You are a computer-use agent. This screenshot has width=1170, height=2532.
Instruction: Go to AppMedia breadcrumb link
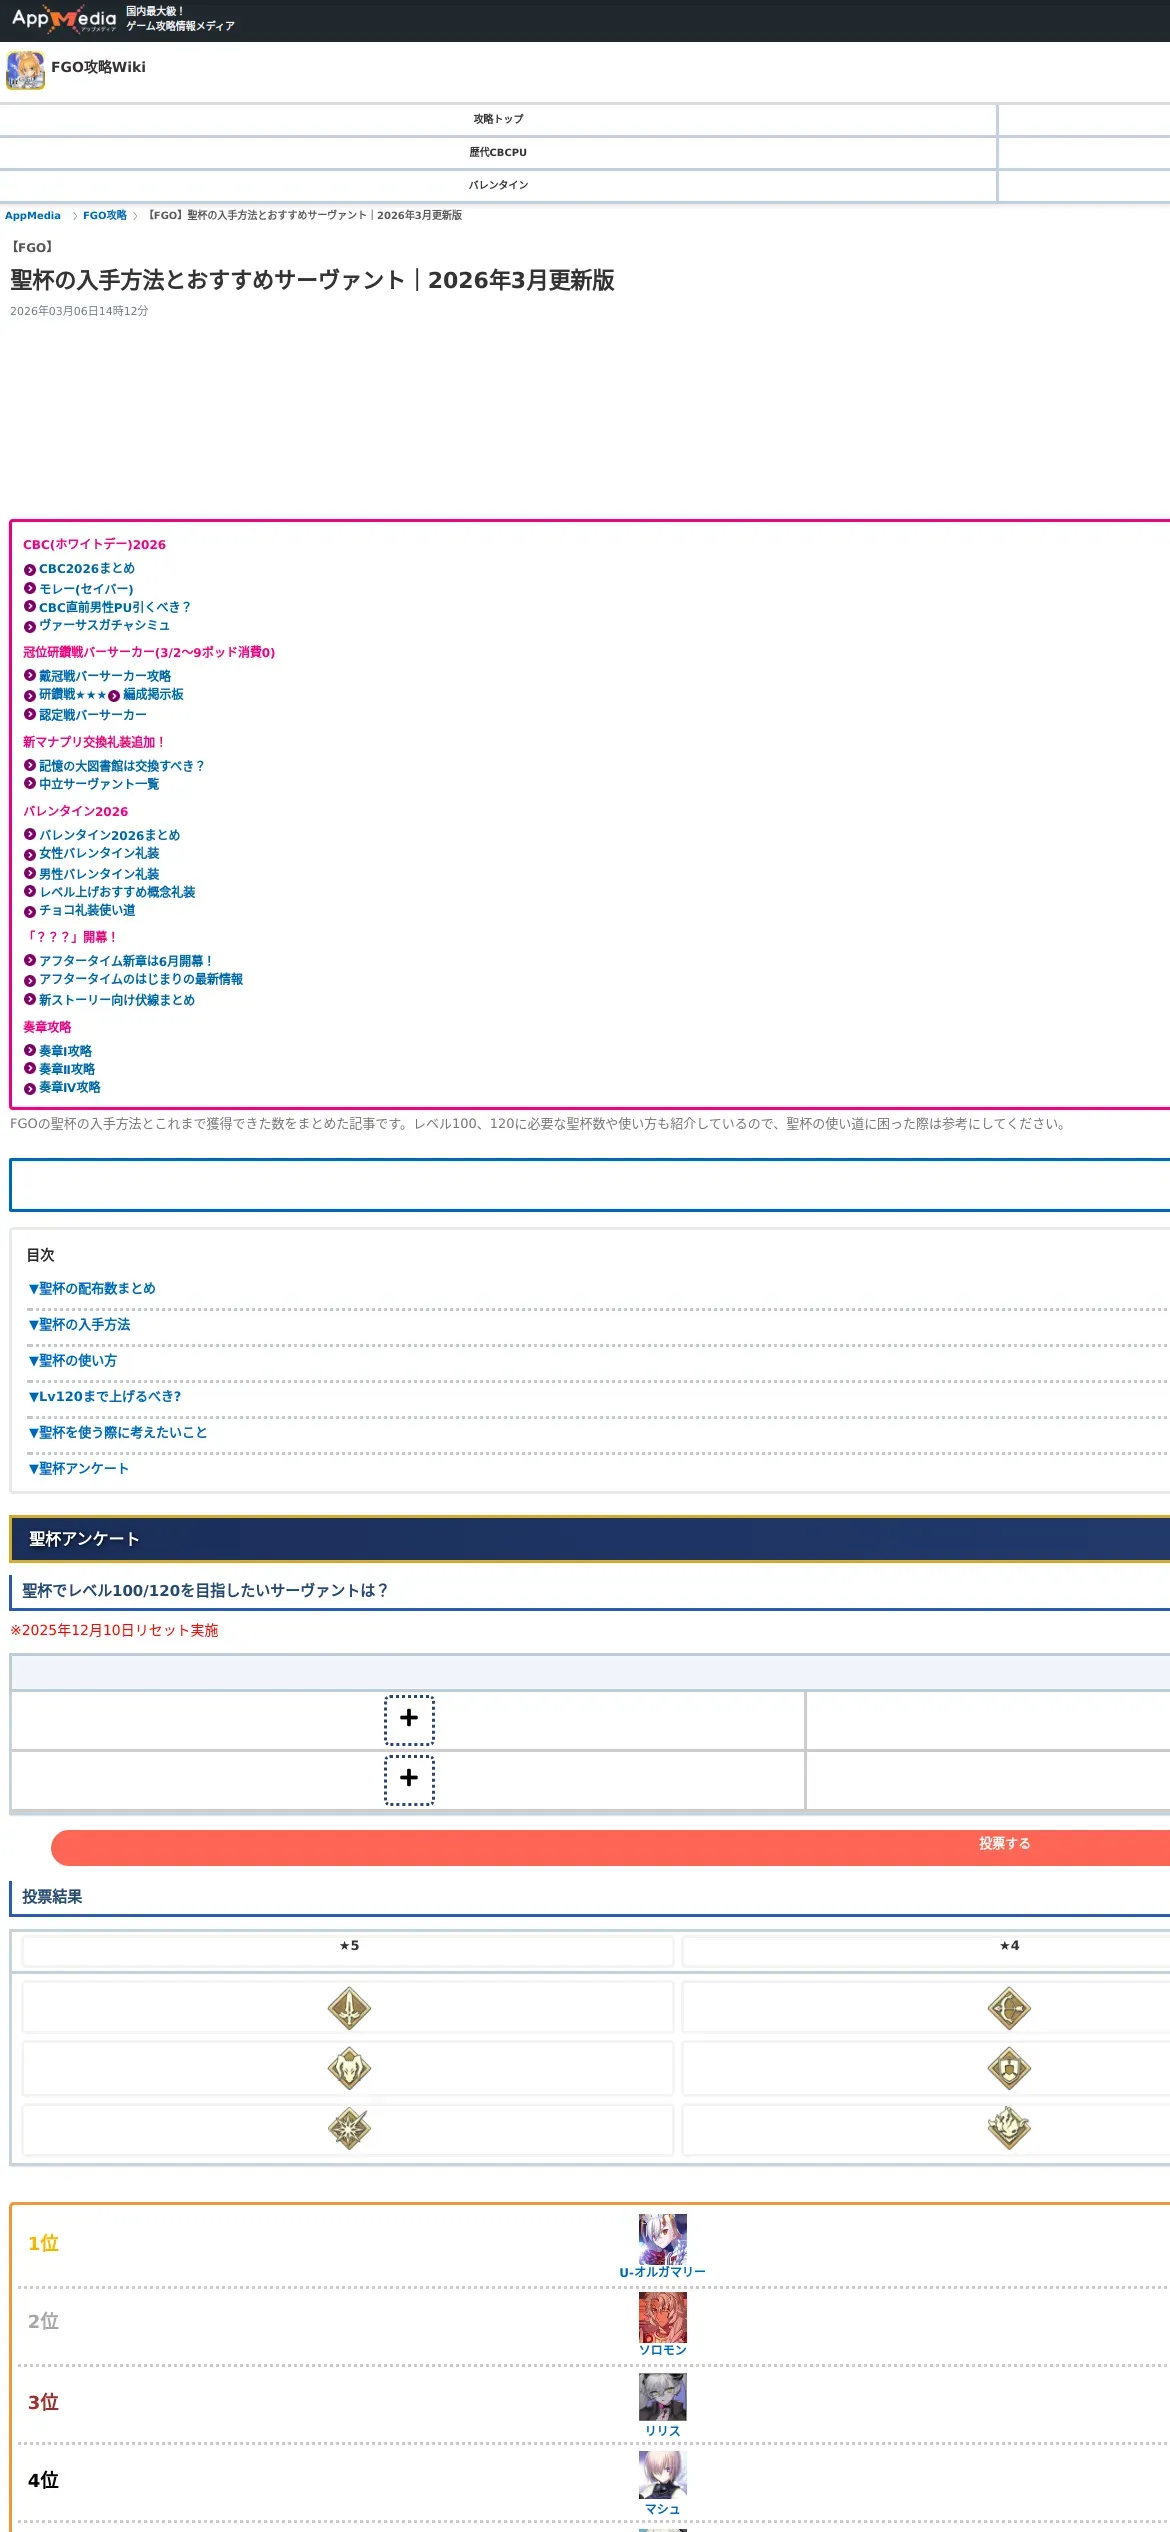33,216
